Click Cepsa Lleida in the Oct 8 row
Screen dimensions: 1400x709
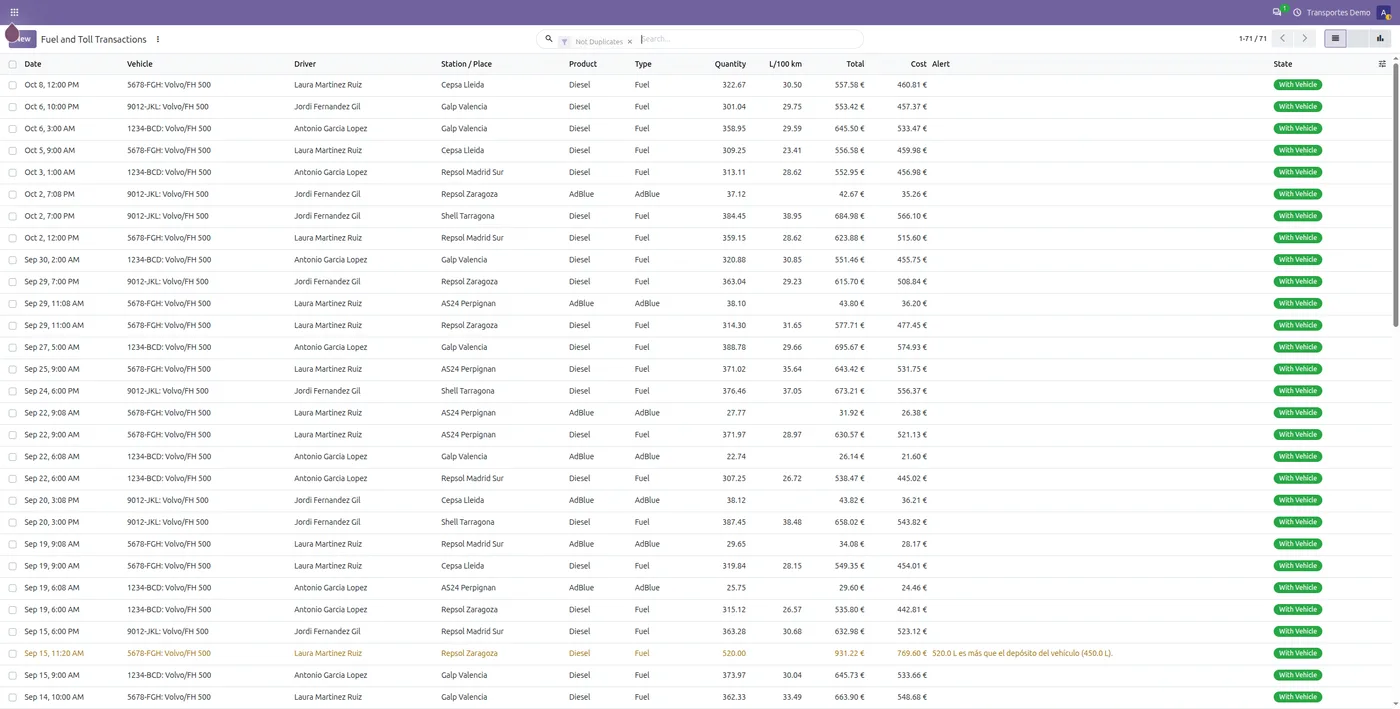pos(462,85)
